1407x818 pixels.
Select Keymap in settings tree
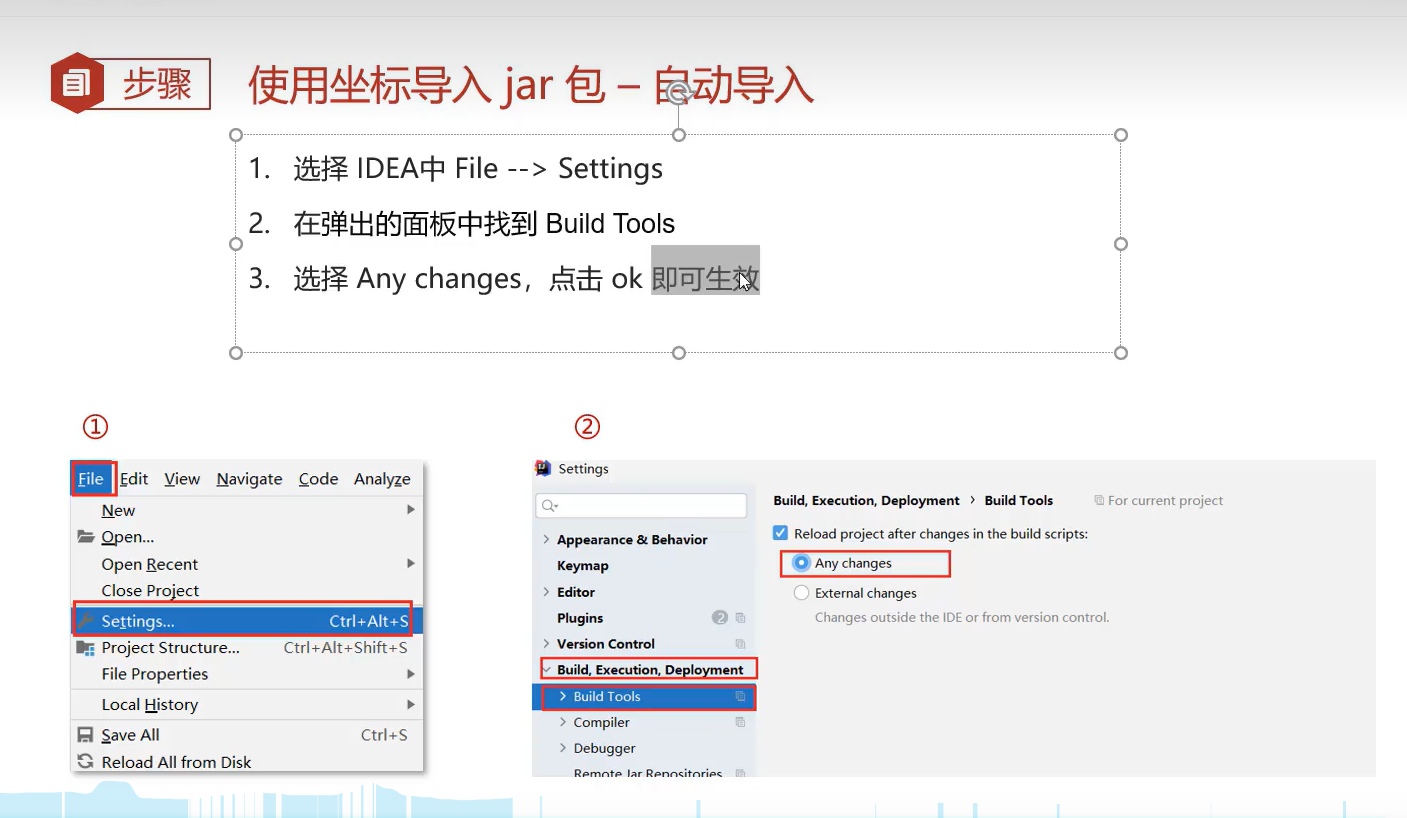pos(583,565)
